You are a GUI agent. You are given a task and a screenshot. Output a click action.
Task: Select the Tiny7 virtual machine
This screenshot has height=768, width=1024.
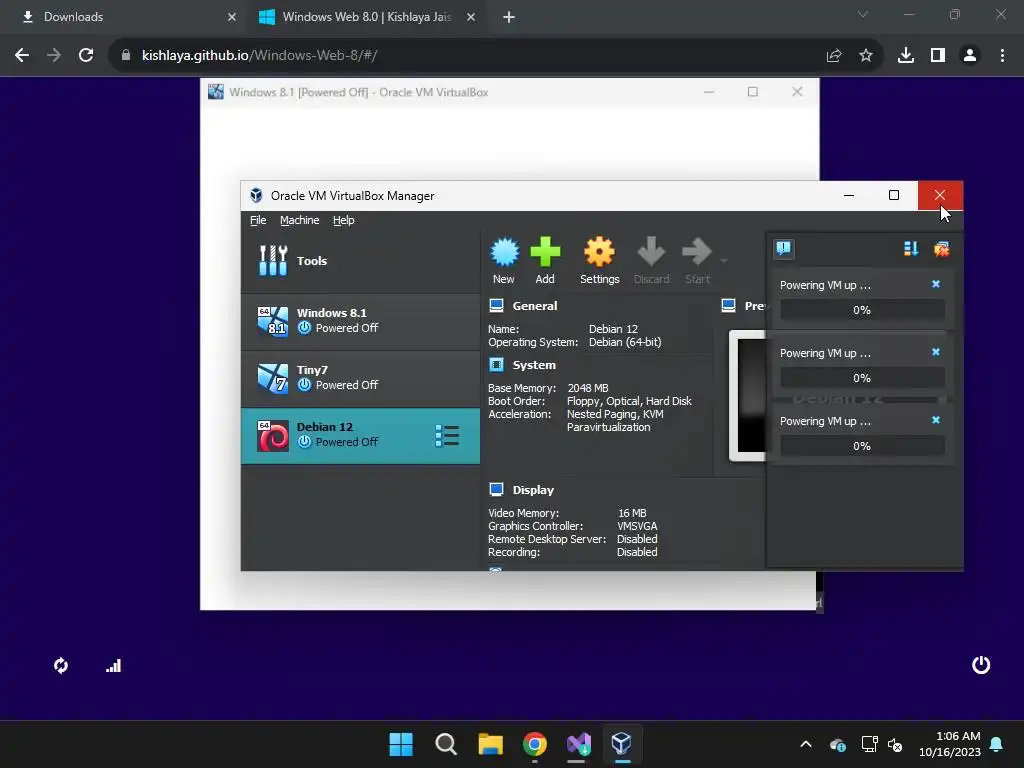pos(360,377)
